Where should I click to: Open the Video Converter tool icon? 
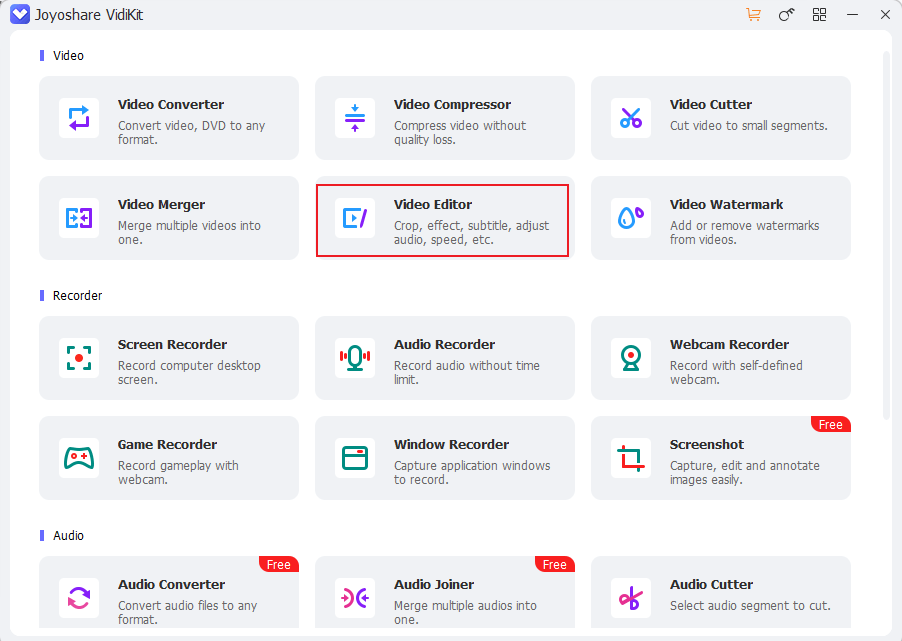pos(79,118)
